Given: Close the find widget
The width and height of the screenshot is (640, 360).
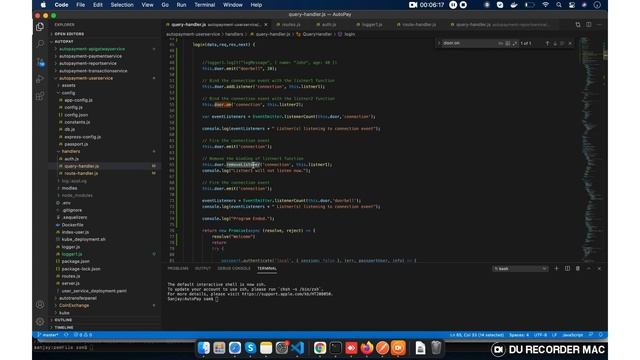Looking at the screenshot, I should pos(570,43).
